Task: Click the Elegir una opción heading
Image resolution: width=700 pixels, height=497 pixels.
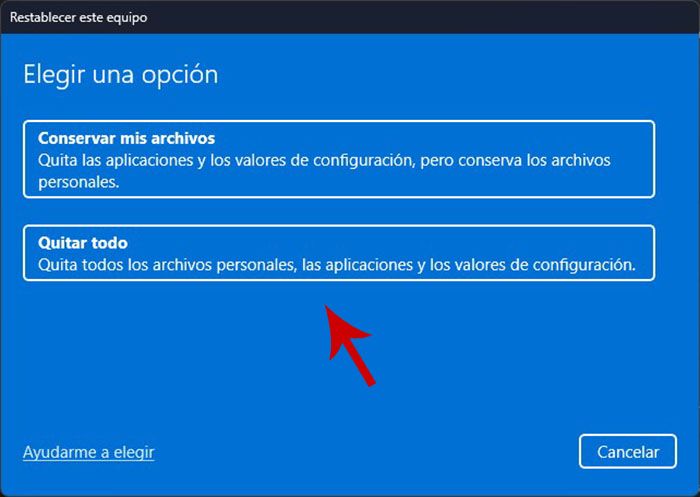Action: tap(121, 74)
